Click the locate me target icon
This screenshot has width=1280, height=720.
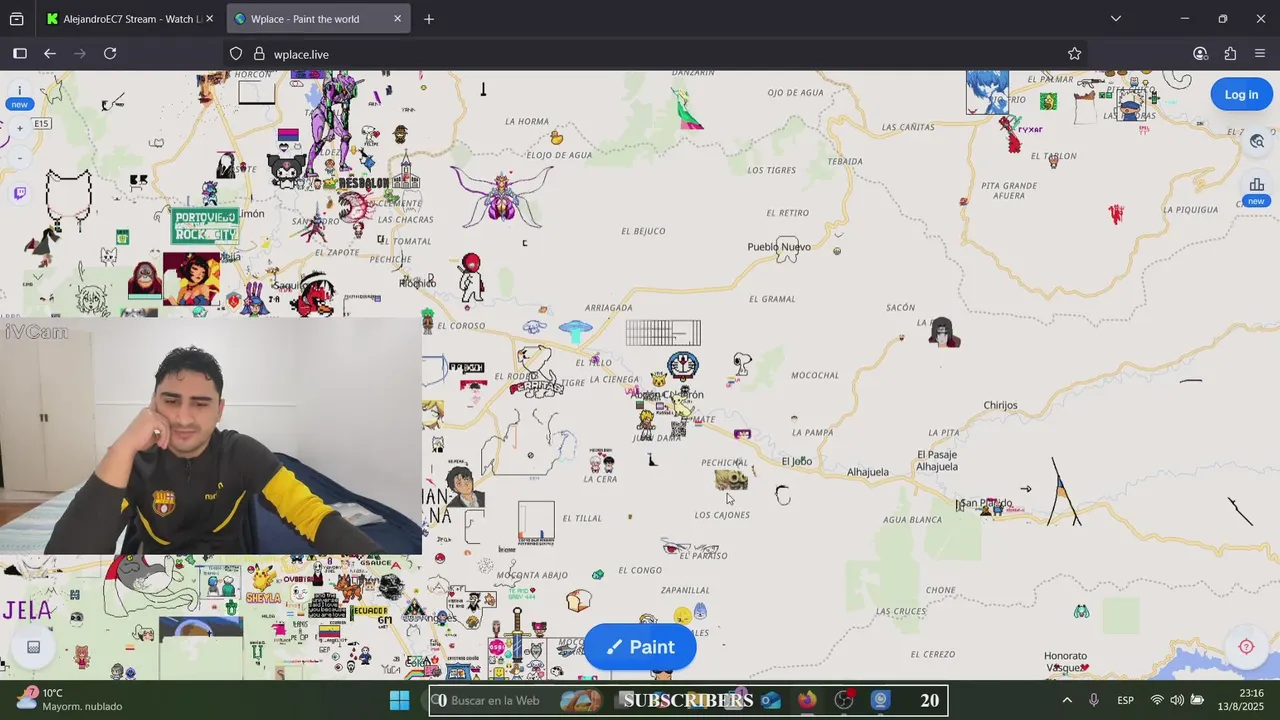pyautogui.click(x=1246, y=646)
